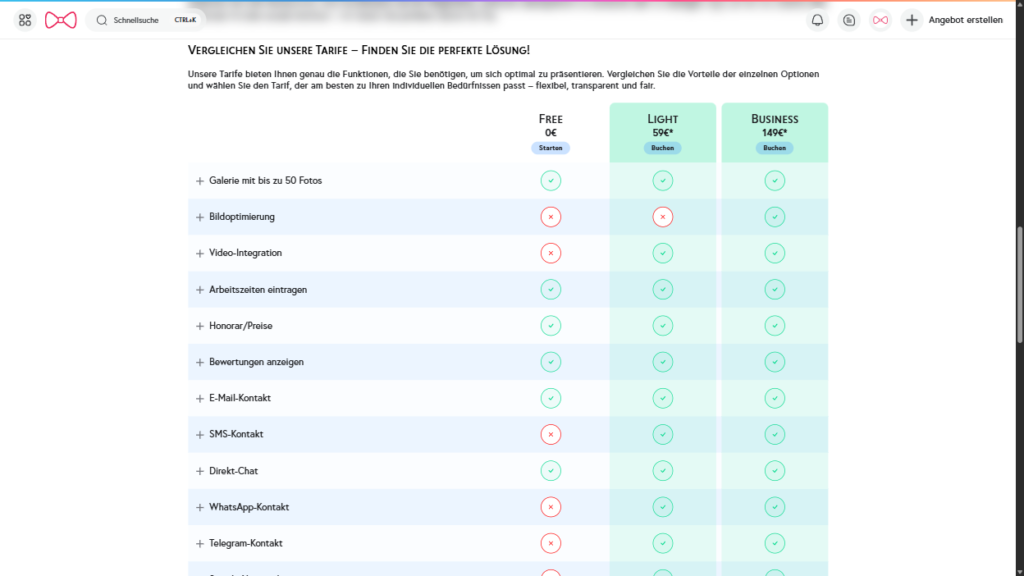Expand the Galerie mit bis zu 50 Fotos row

coord(200,181)
